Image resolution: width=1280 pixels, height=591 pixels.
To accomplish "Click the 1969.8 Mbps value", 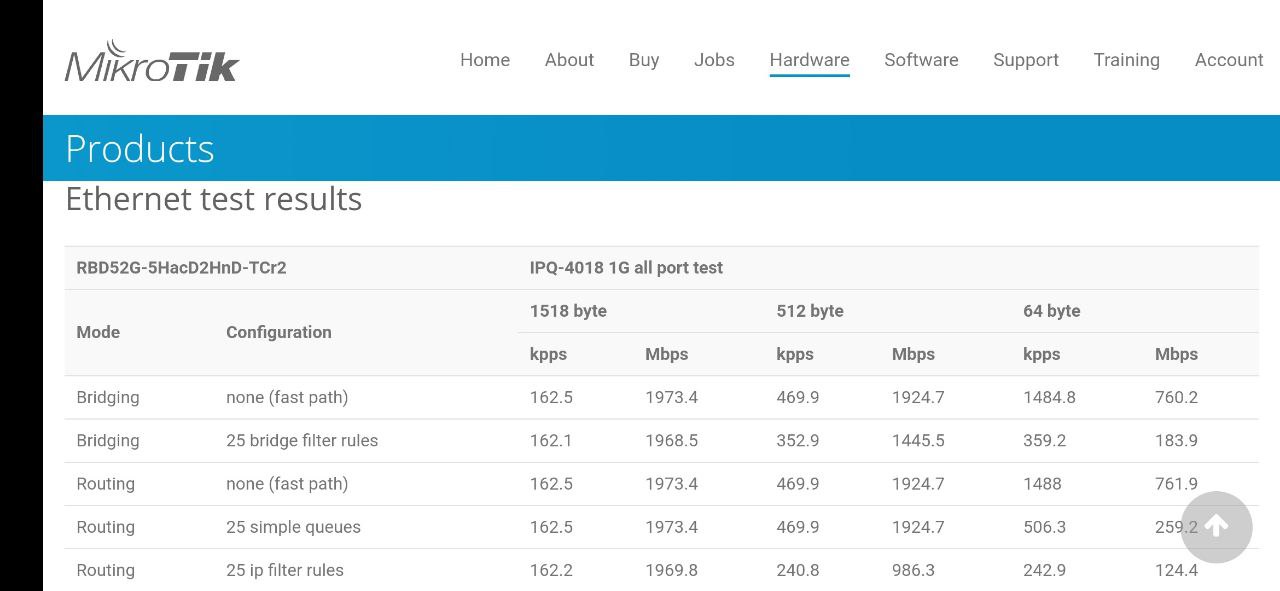I will (x=671, y=570).
